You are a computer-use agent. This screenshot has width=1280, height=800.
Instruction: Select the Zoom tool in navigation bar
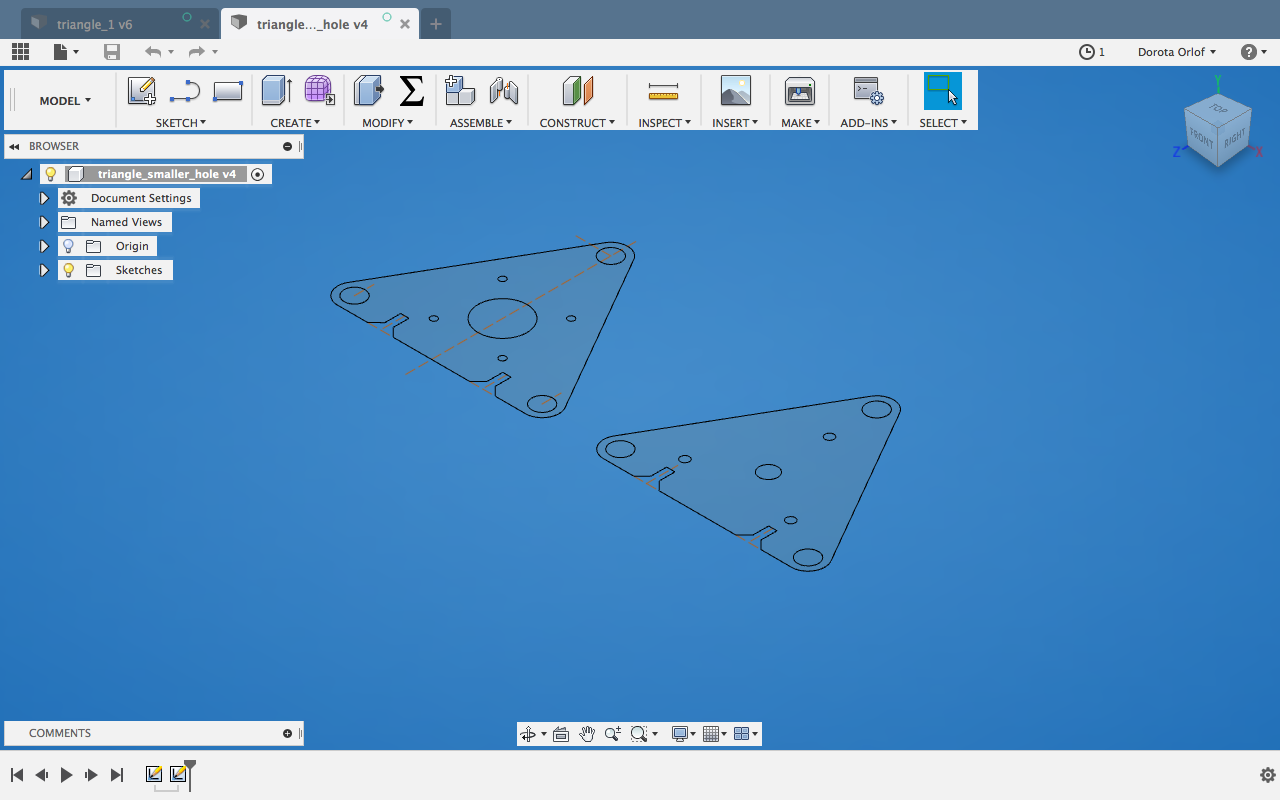612,734
